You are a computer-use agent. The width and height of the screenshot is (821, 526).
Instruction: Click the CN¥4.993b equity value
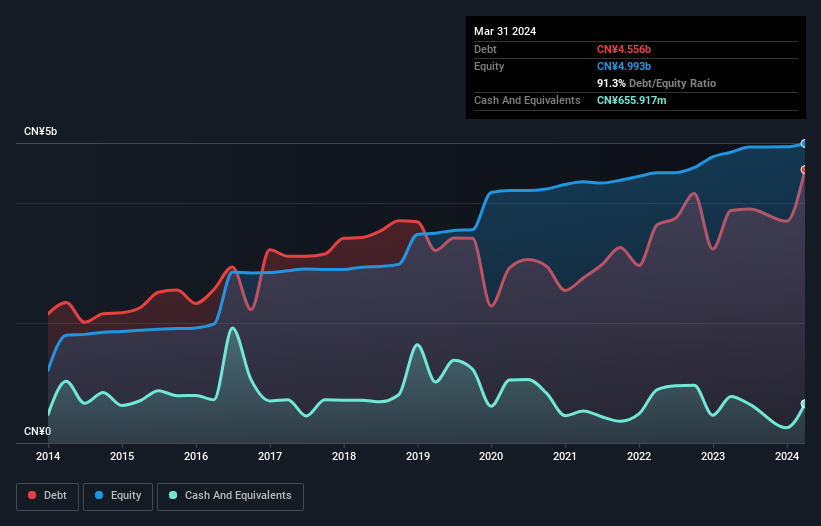coord(624,66)
